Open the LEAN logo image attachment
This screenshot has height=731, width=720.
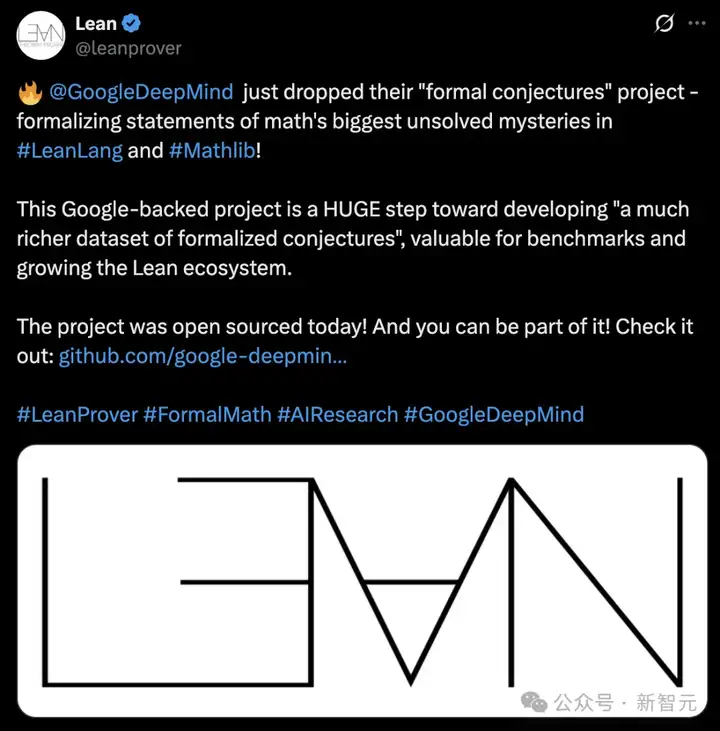[x=362, y=581]
